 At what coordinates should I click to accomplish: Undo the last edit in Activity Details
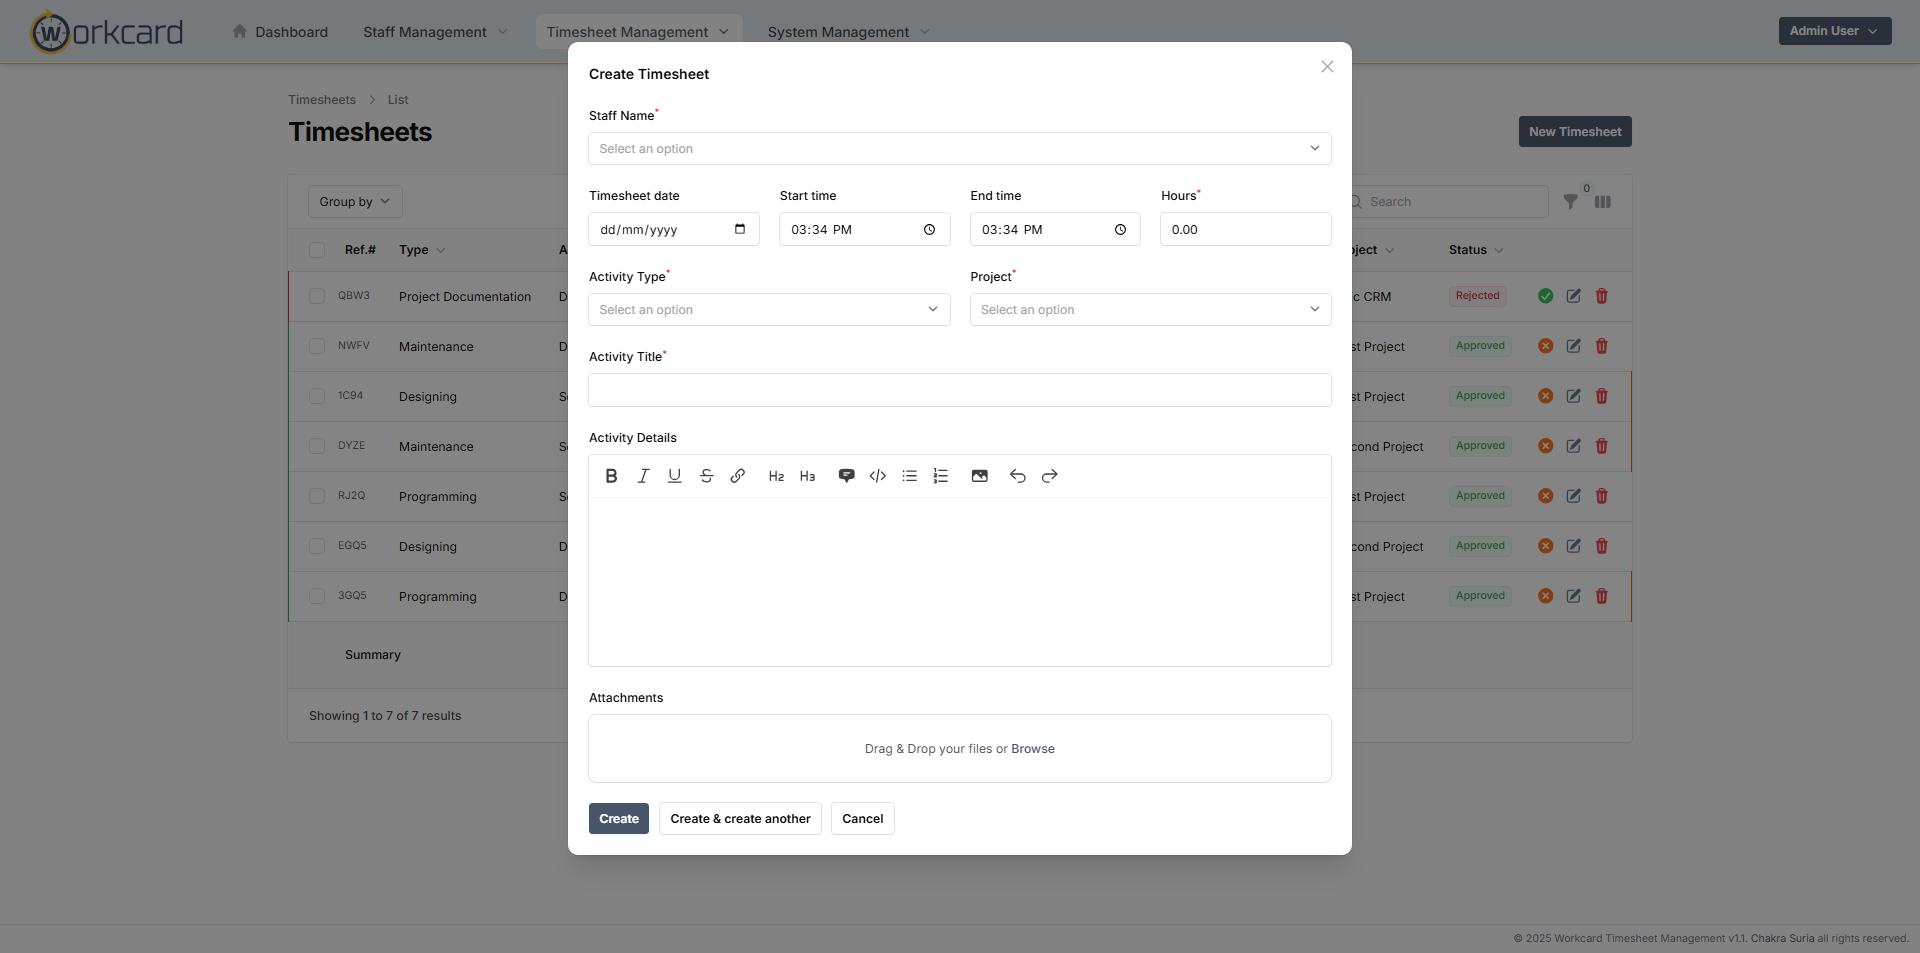click(1018, 476)
